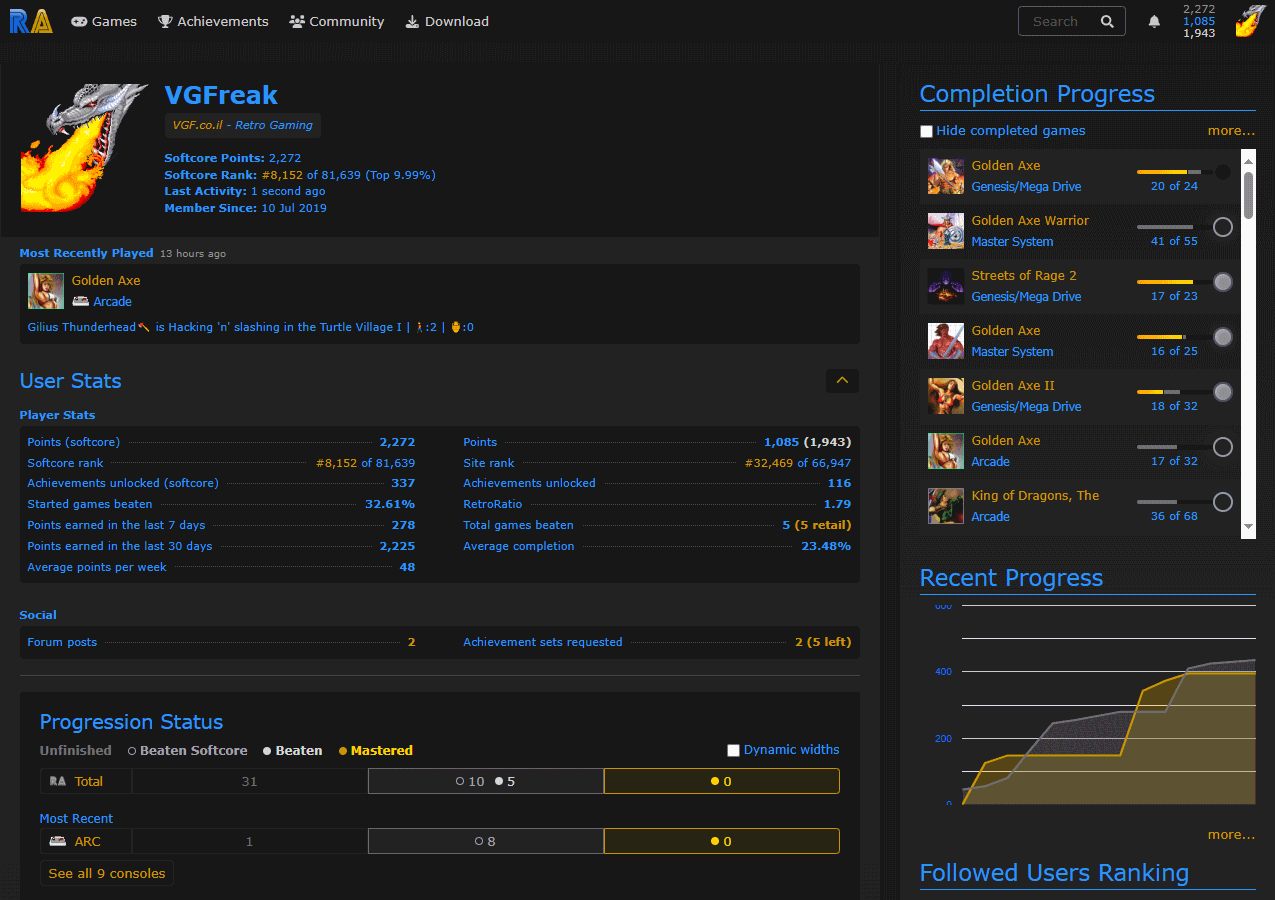Click the See all 9 consoles button

107,873
